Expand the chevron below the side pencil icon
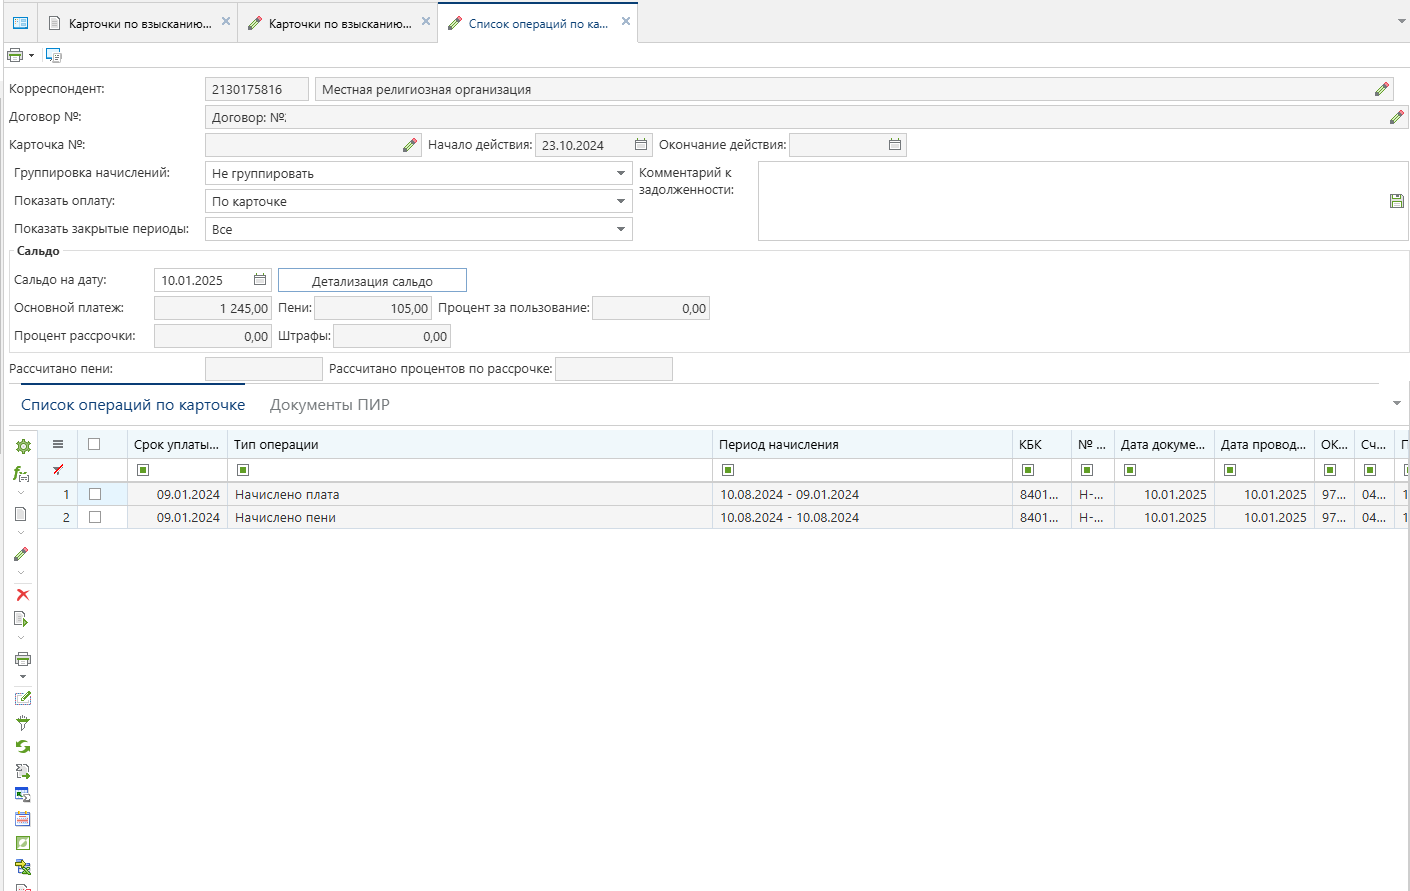Viewport: 1410px width, 891px height. [x=21, y=573]
